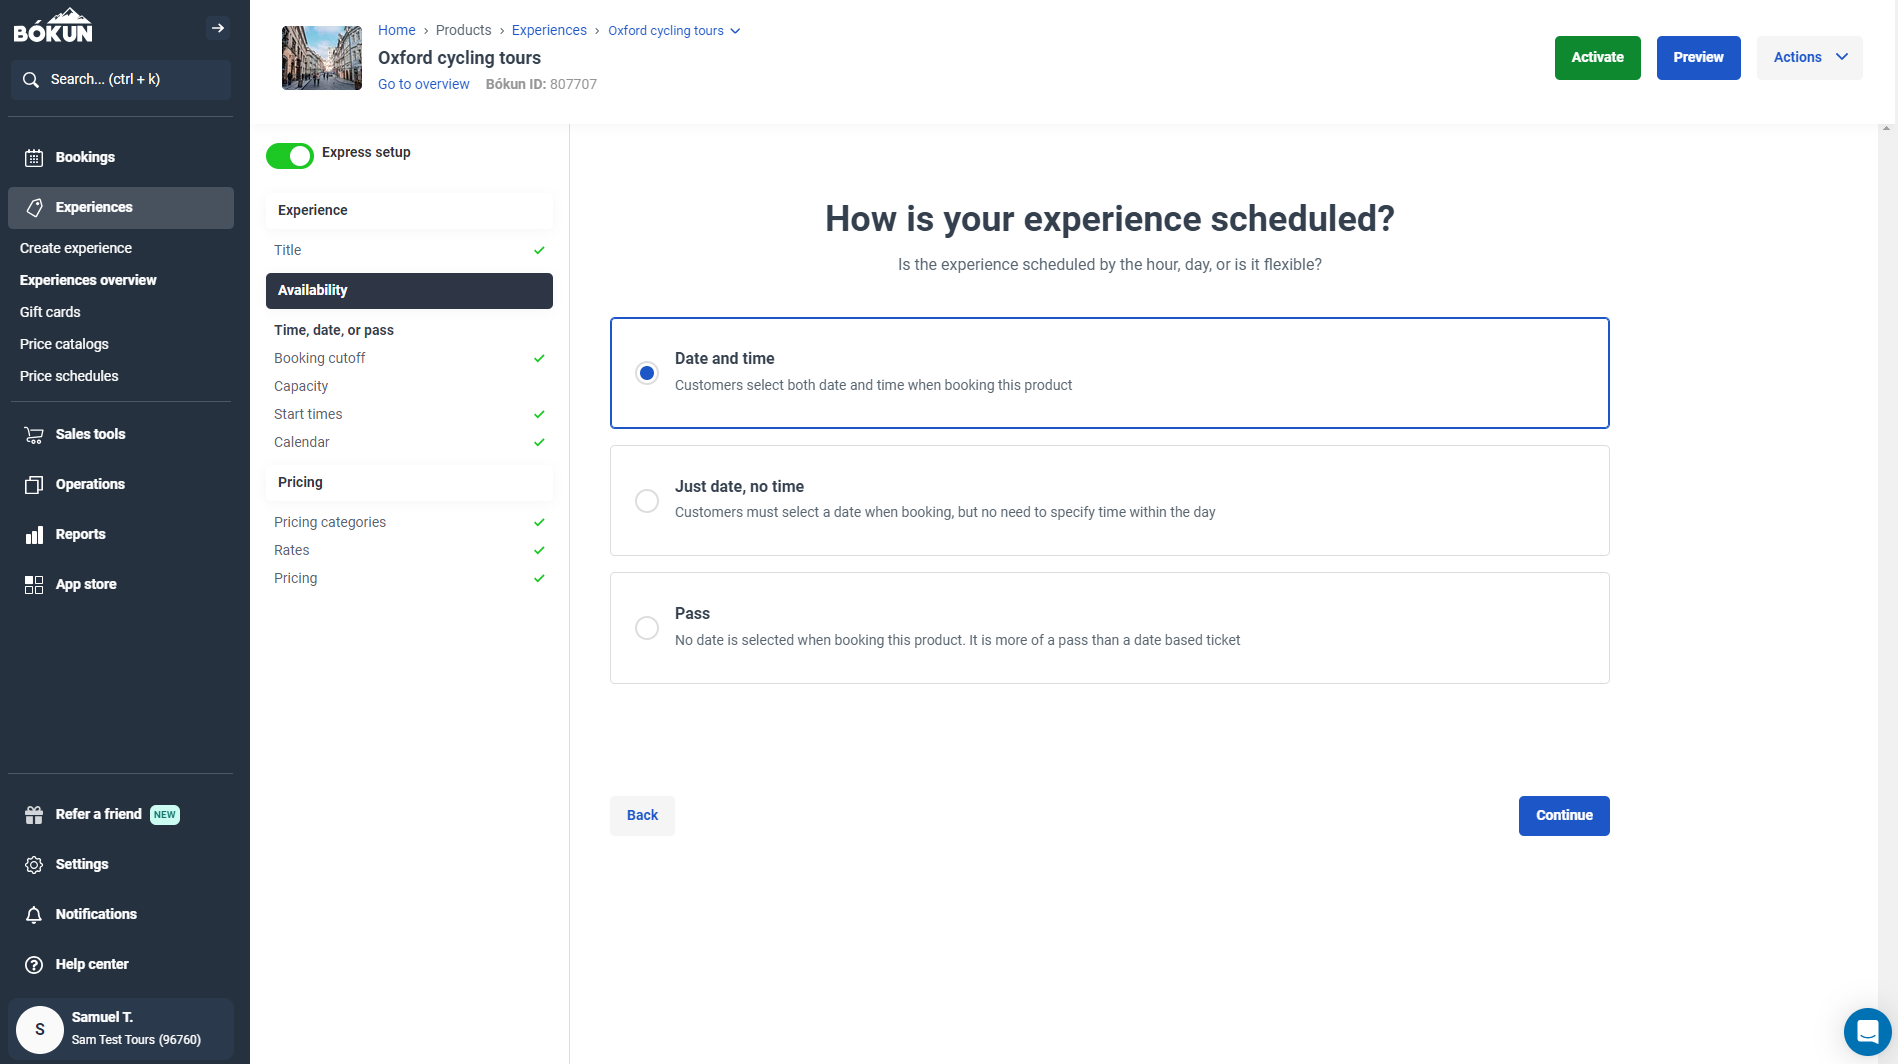Open Operations in the sidebar
This screenshot has width=1898, height=1064.
(x=121, y=485)
